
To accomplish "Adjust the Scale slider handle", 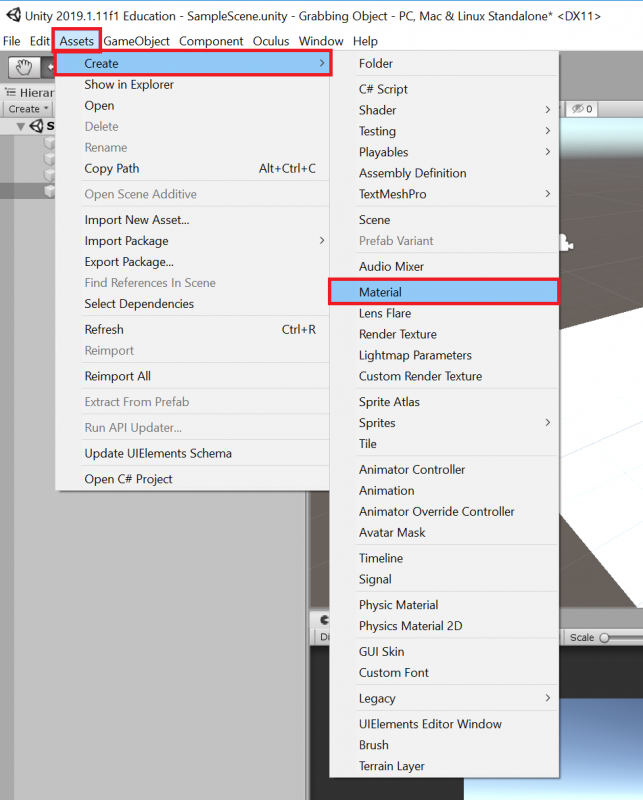I will pyautogui.click(x=604, y=638).
